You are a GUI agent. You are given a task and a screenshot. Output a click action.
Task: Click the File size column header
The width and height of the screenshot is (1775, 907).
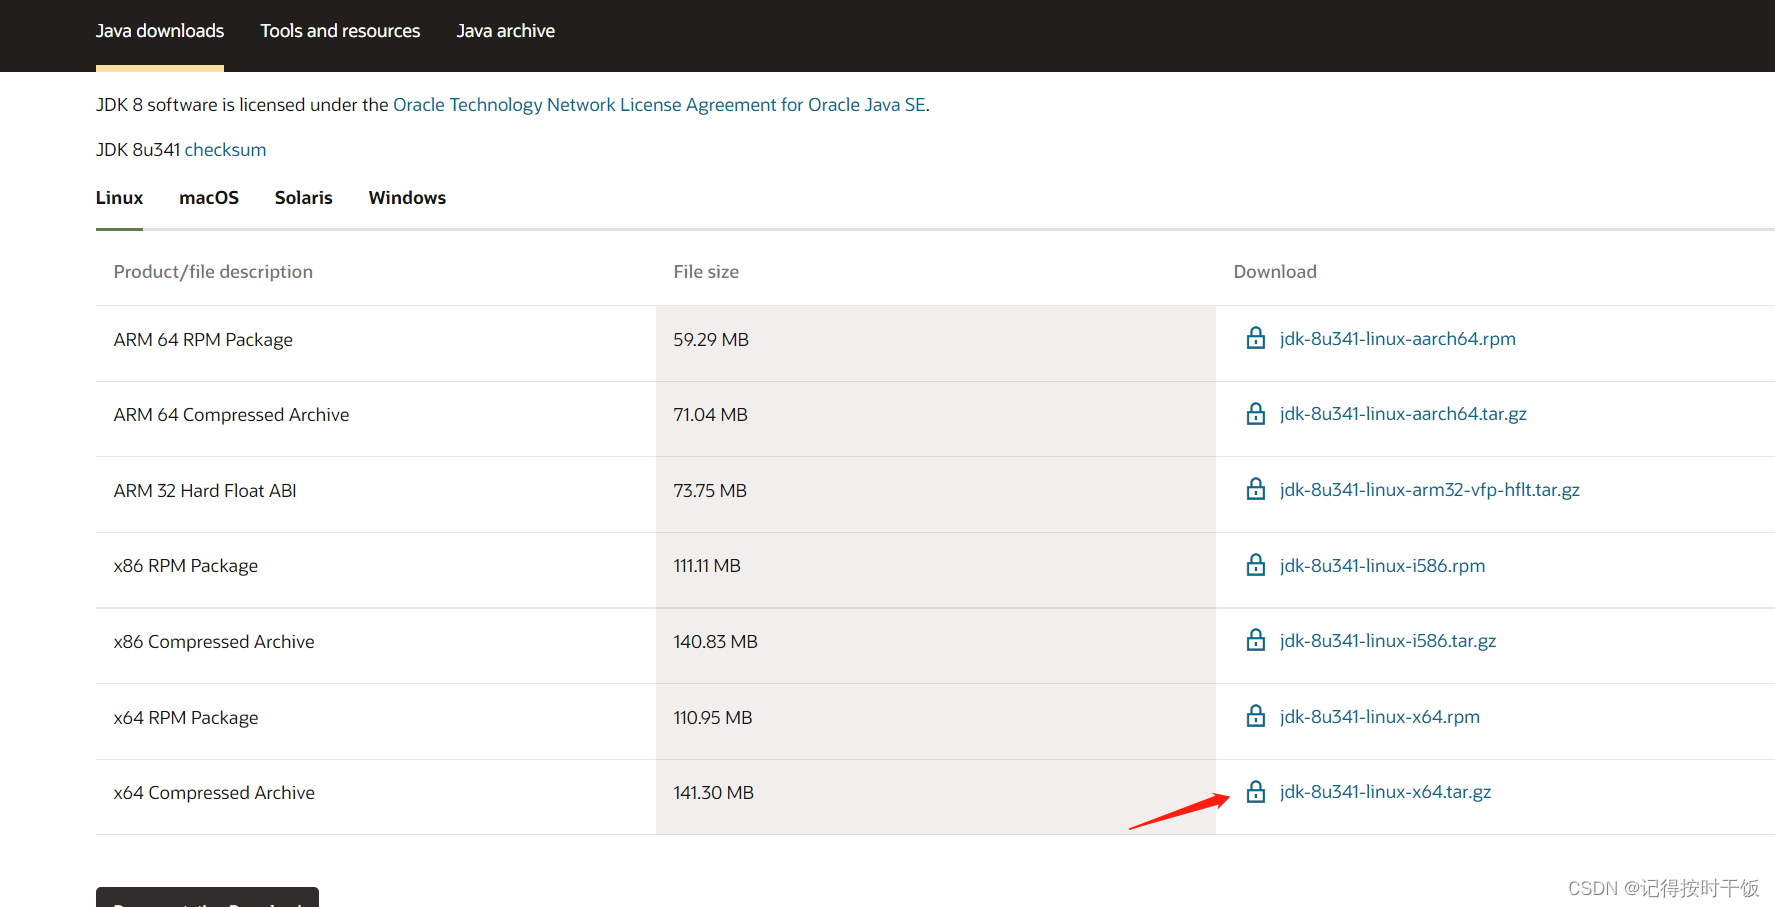pos(706,272)
